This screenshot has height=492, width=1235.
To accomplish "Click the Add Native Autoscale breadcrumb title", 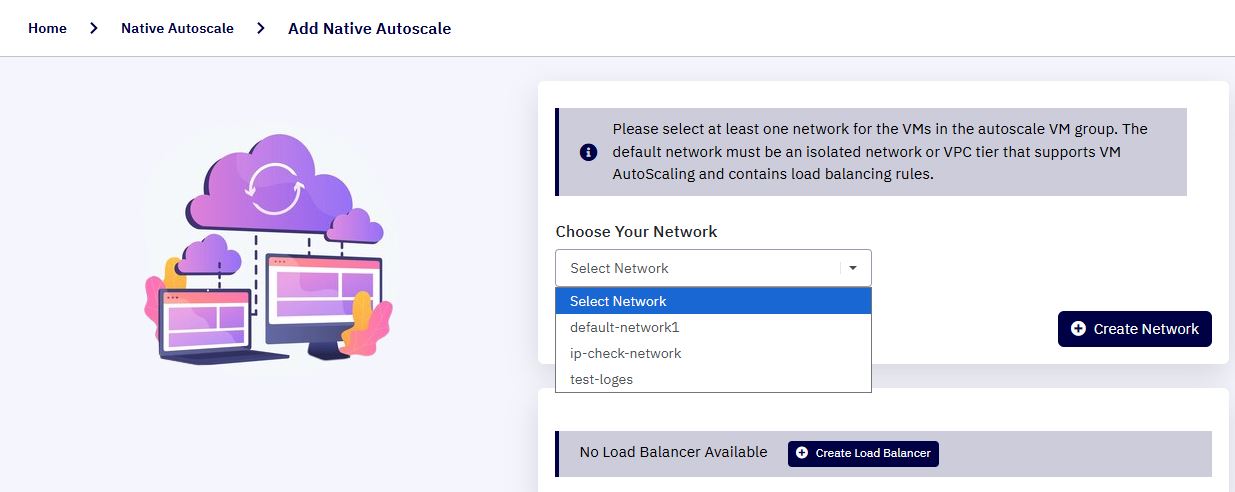I will pos(369,28).
